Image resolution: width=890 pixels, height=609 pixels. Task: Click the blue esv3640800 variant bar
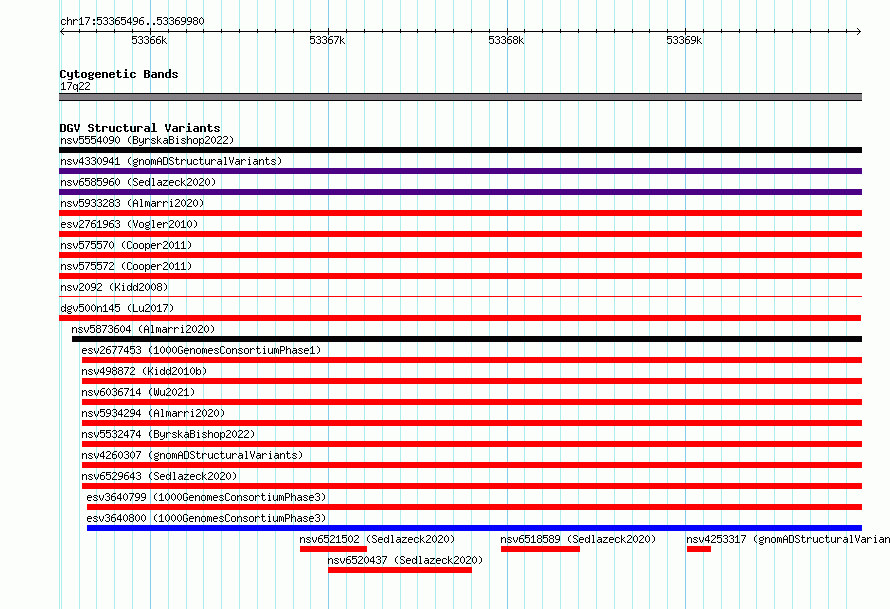(x=475, y=528)
